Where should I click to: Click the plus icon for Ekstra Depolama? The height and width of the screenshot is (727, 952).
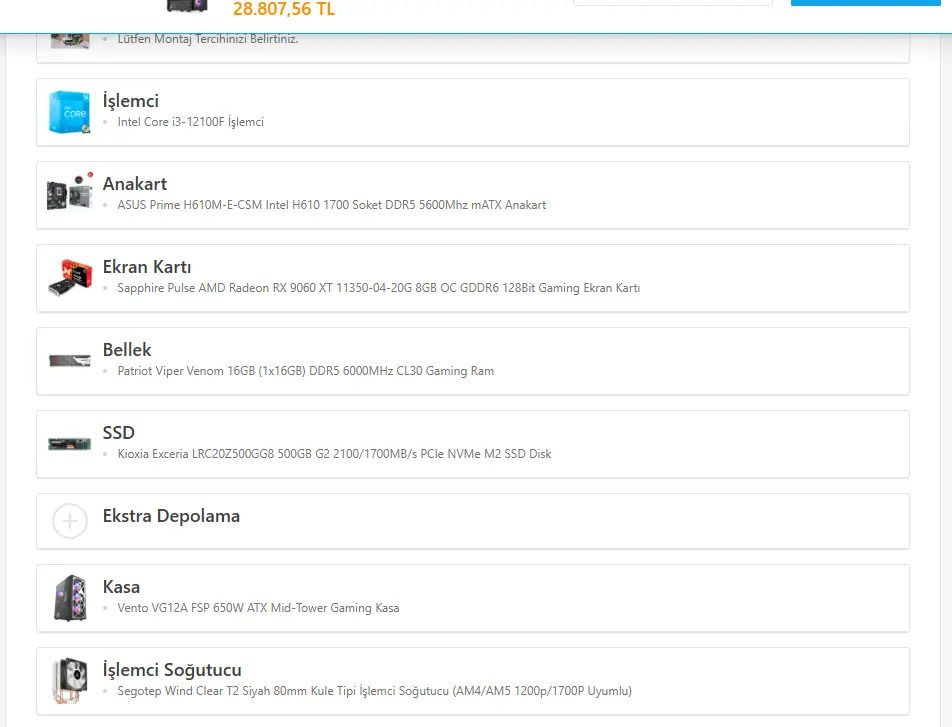point(70,521)
